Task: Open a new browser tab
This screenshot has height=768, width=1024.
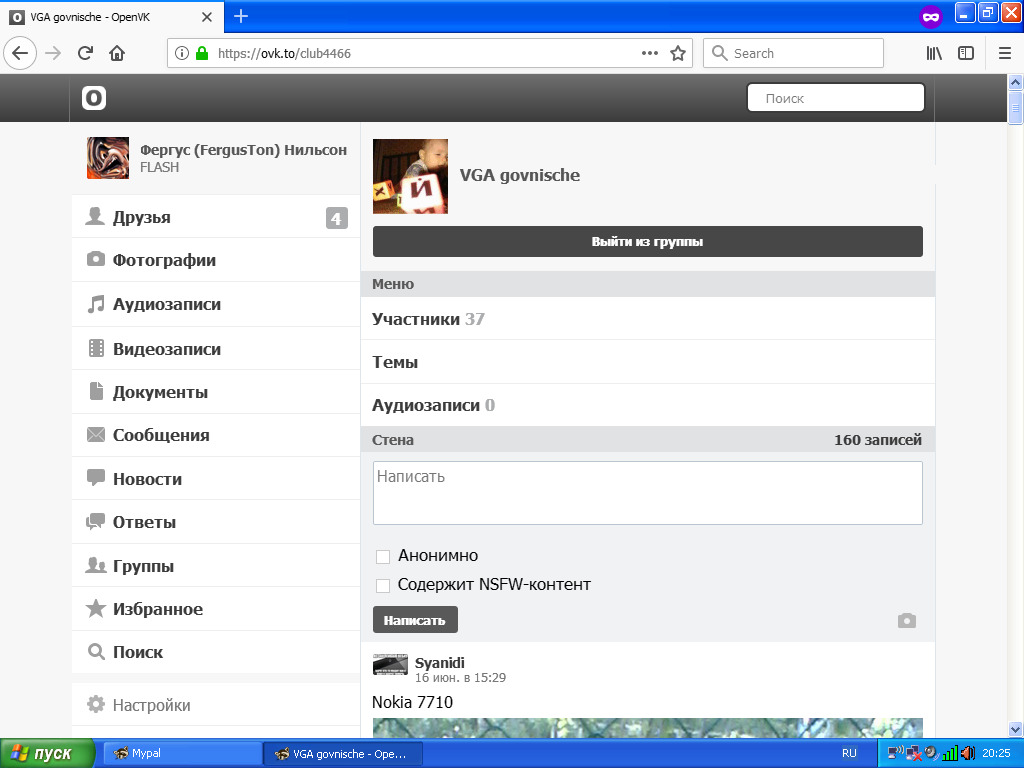Action: pyautogui.click(x=241, y=16)
